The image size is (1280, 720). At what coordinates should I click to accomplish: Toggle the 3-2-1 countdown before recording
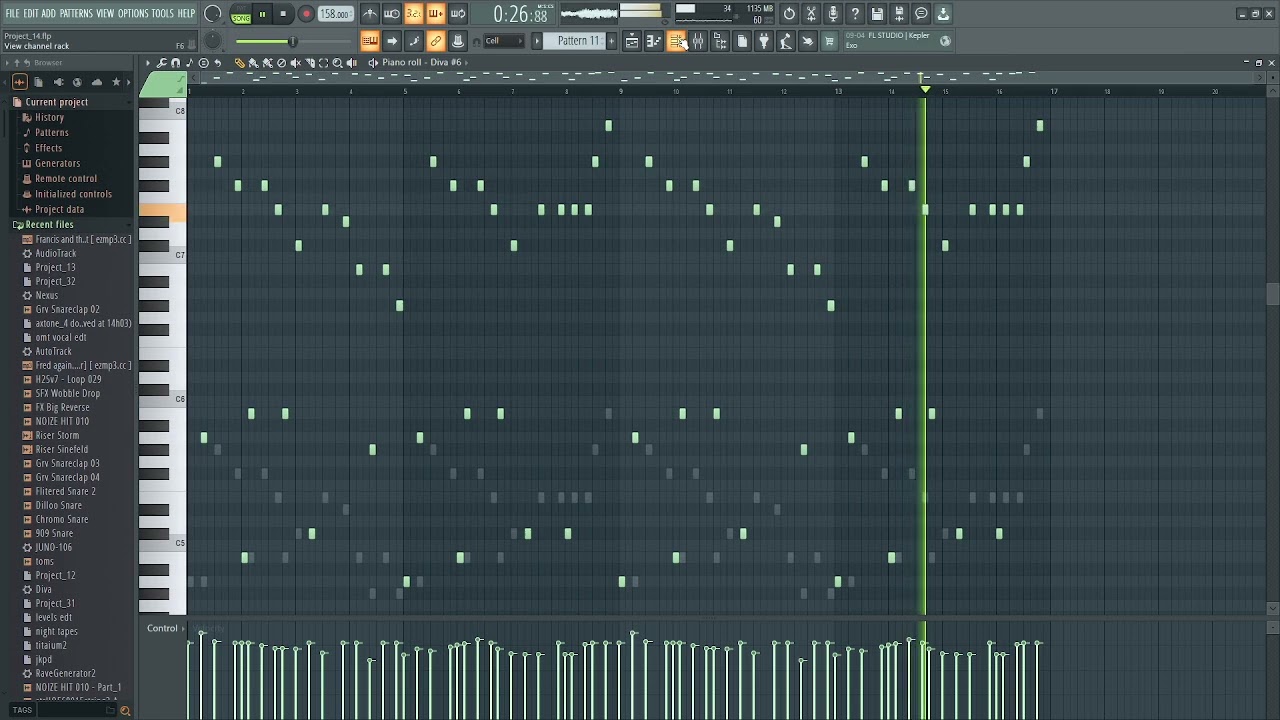(x=414, y=14)
